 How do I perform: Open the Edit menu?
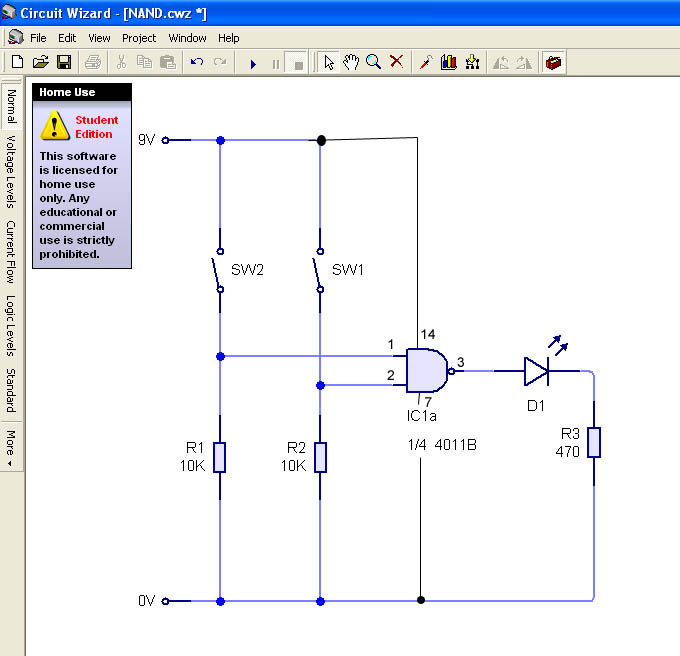[67, 38]
